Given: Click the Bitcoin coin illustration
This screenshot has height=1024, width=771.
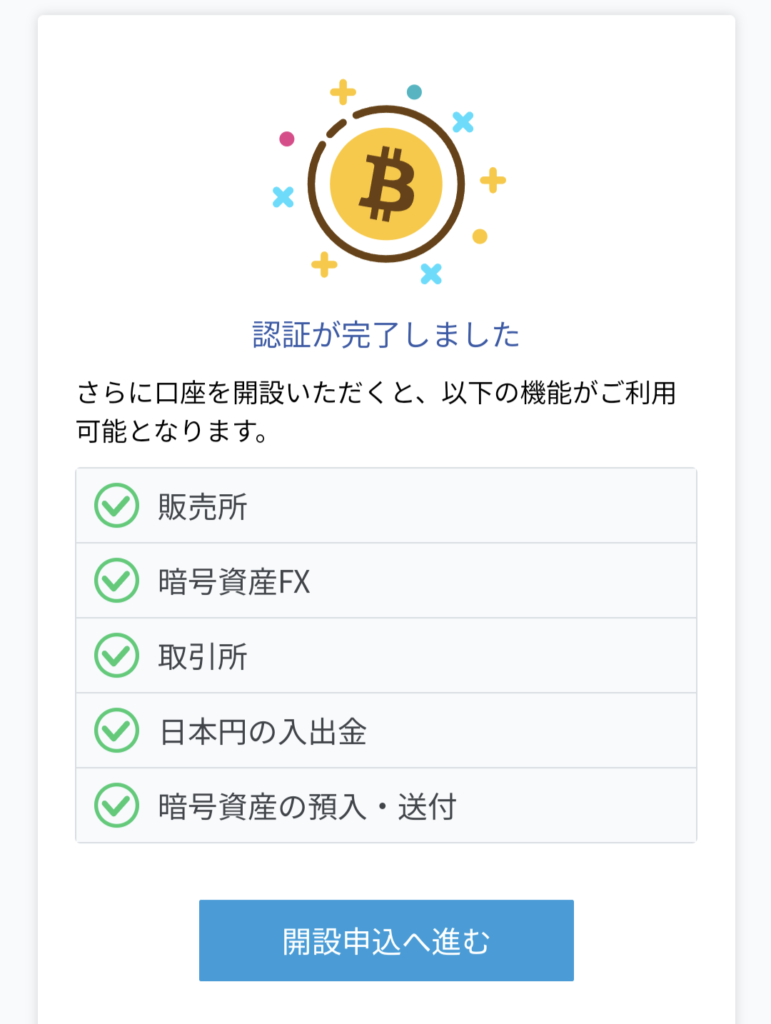Looking at the screenshot, I should pos(386,184).
